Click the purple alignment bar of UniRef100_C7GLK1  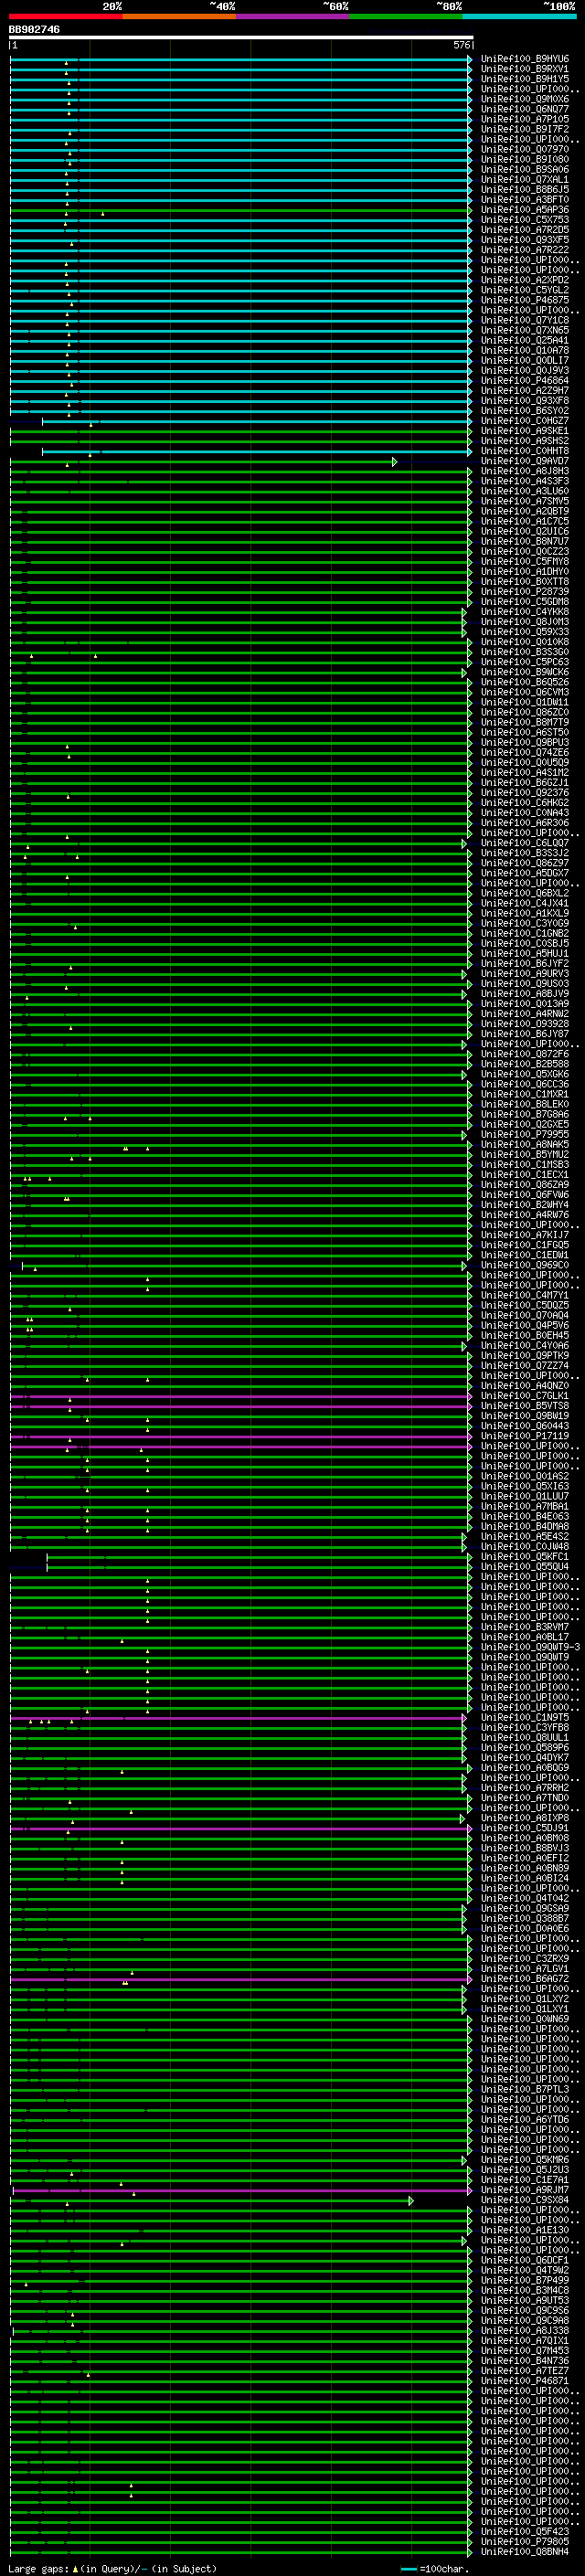[240, 1396]
